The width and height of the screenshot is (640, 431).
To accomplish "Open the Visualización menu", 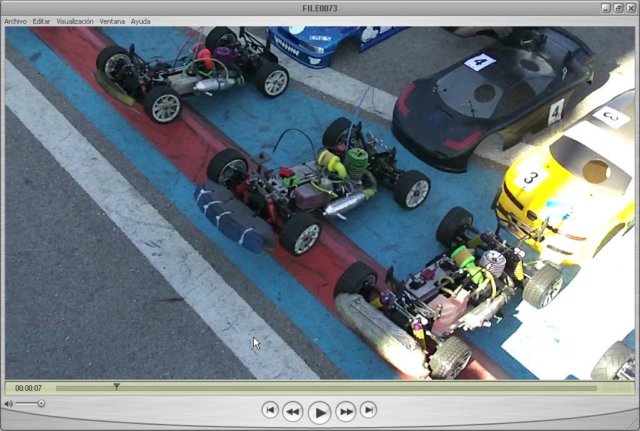I will (x=75, y=21).
